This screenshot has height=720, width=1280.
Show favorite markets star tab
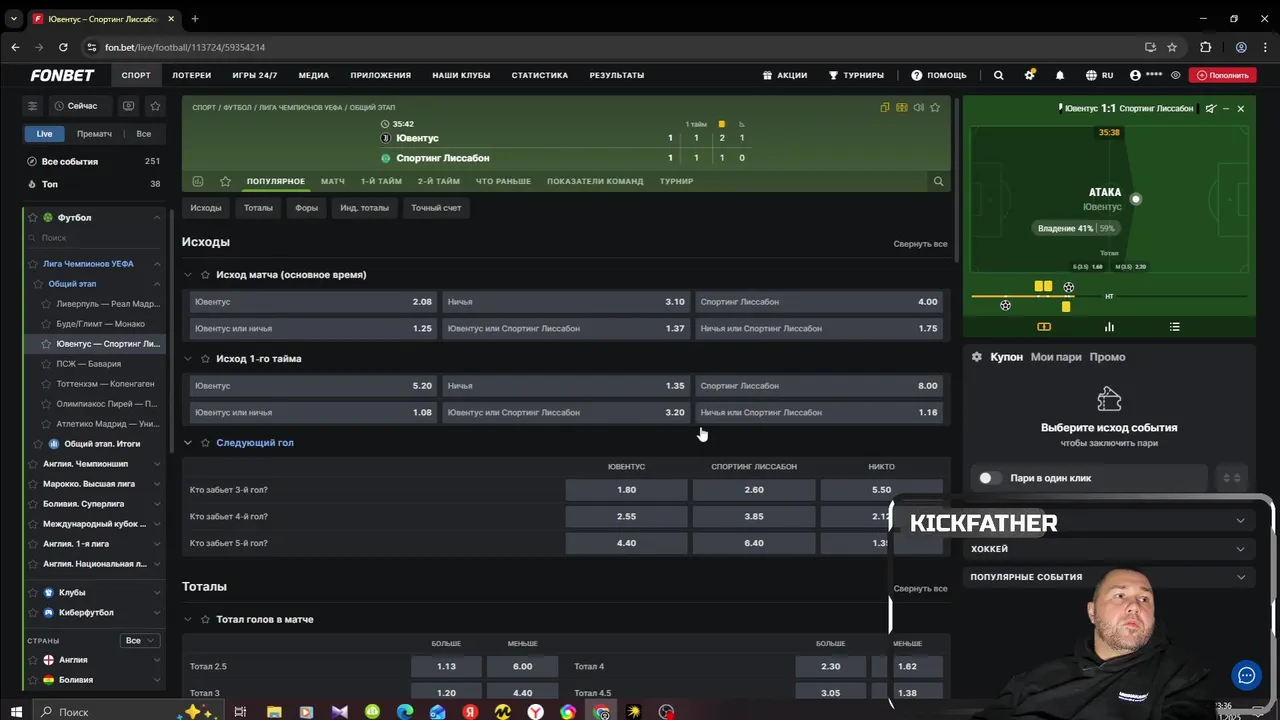(x=225, y=181)
